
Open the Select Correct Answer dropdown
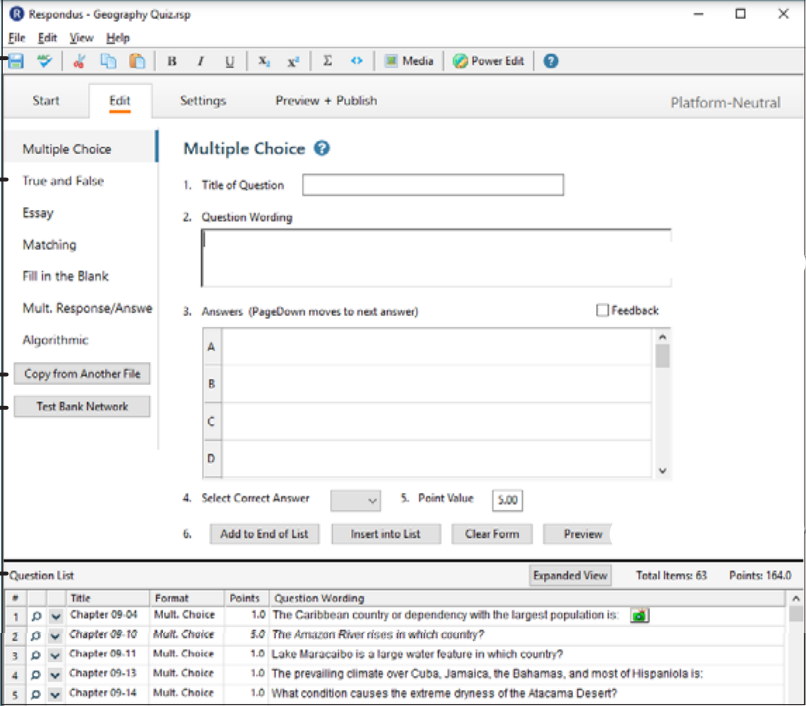[x=356, y=500]
